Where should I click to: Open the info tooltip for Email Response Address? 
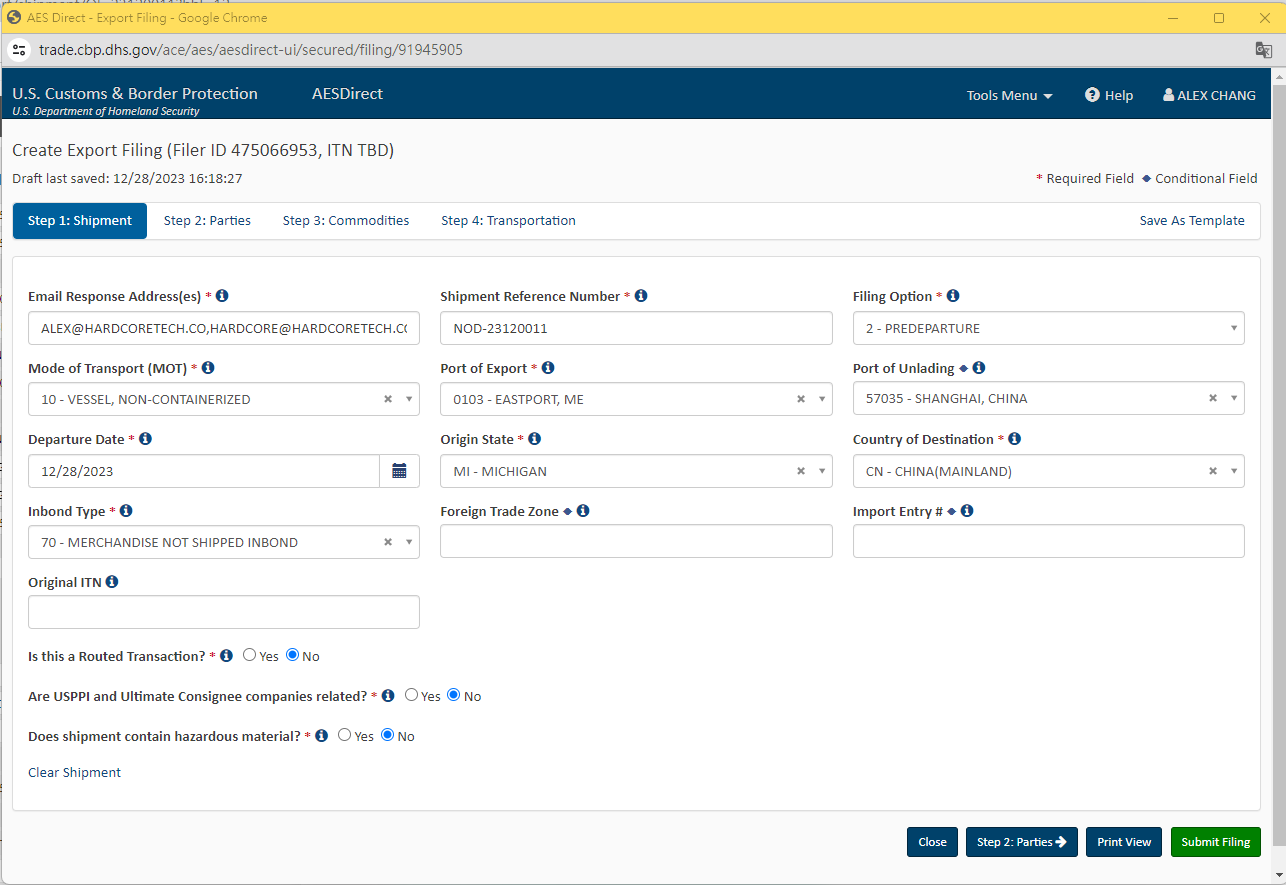point(222,295)
